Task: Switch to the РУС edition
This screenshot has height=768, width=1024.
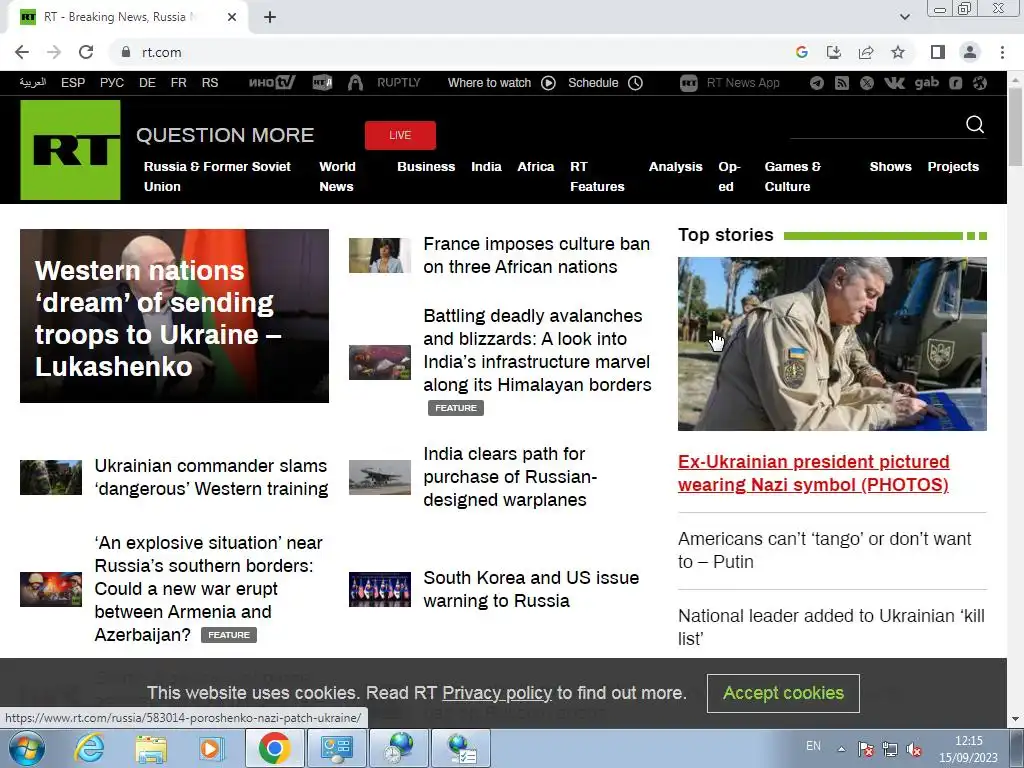Action: (112, 83)
